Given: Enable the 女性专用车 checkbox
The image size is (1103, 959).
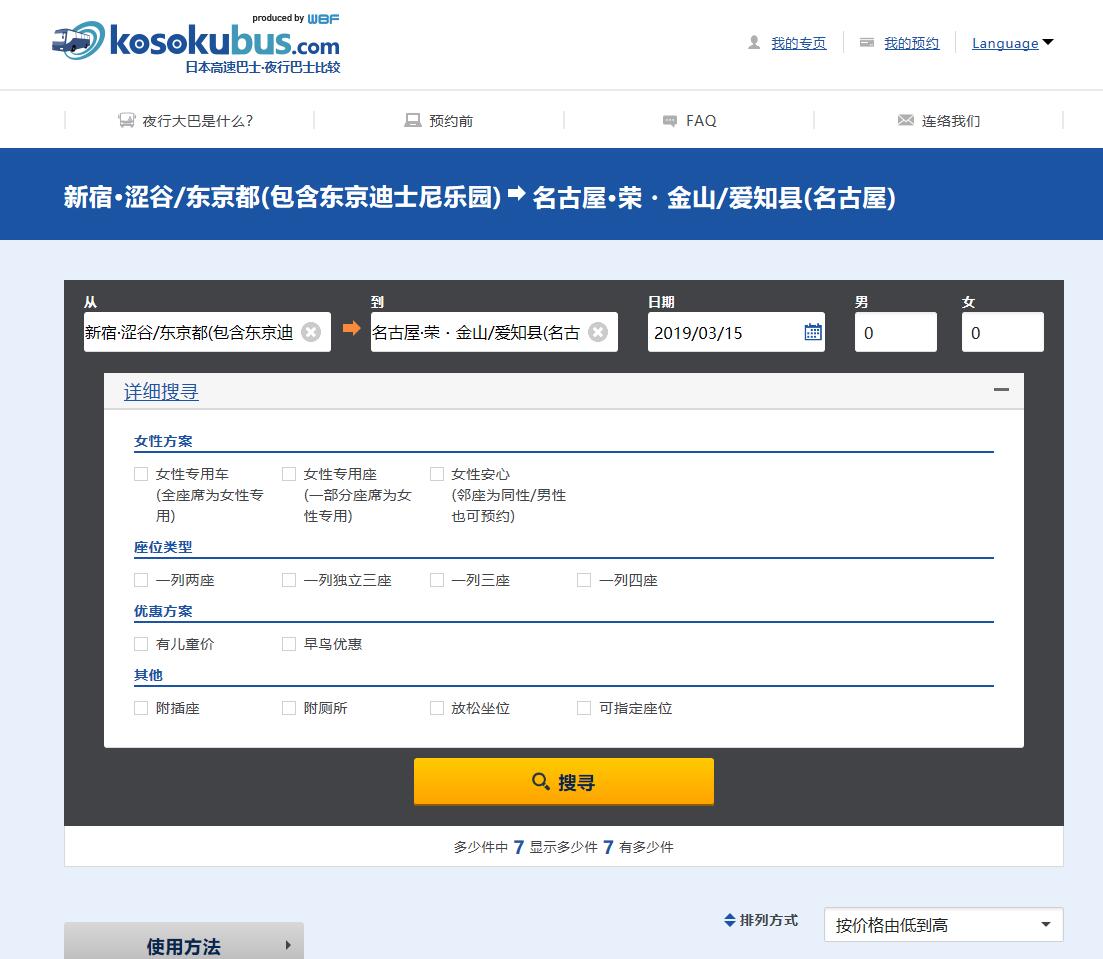Looking at the screenshot, I should (x=141, y=473).
